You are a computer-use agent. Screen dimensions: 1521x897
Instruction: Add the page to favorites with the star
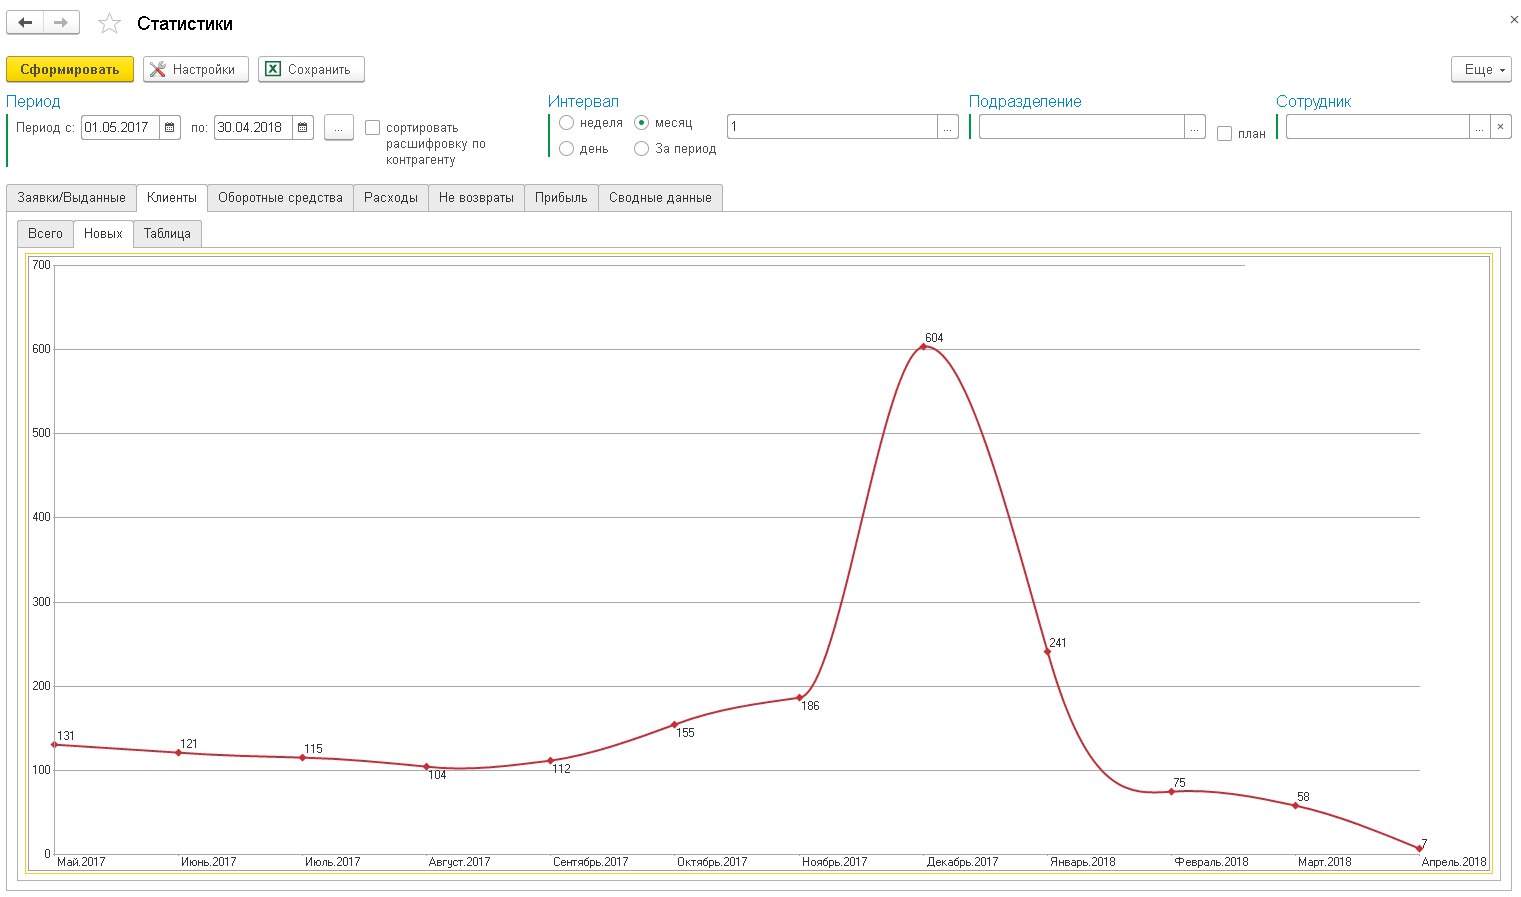click(x=109, y=23)
